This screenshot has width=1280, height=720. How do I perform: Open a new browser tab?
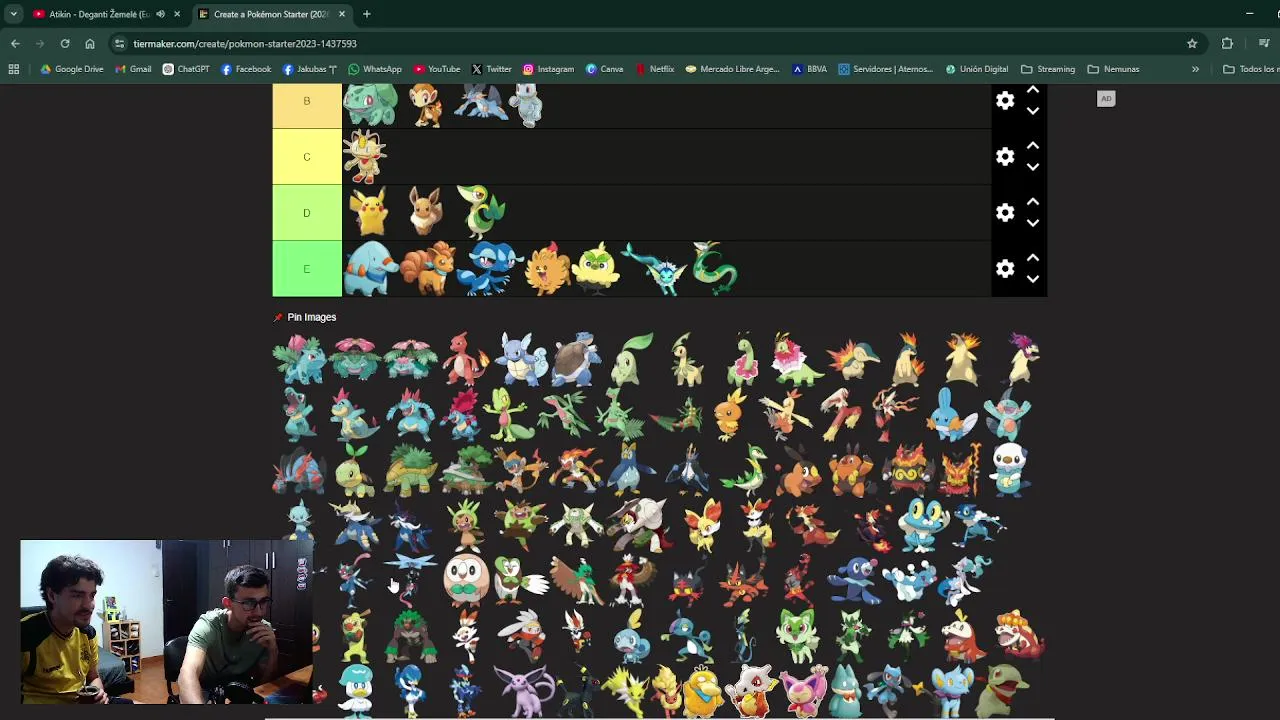coord(366,14)
